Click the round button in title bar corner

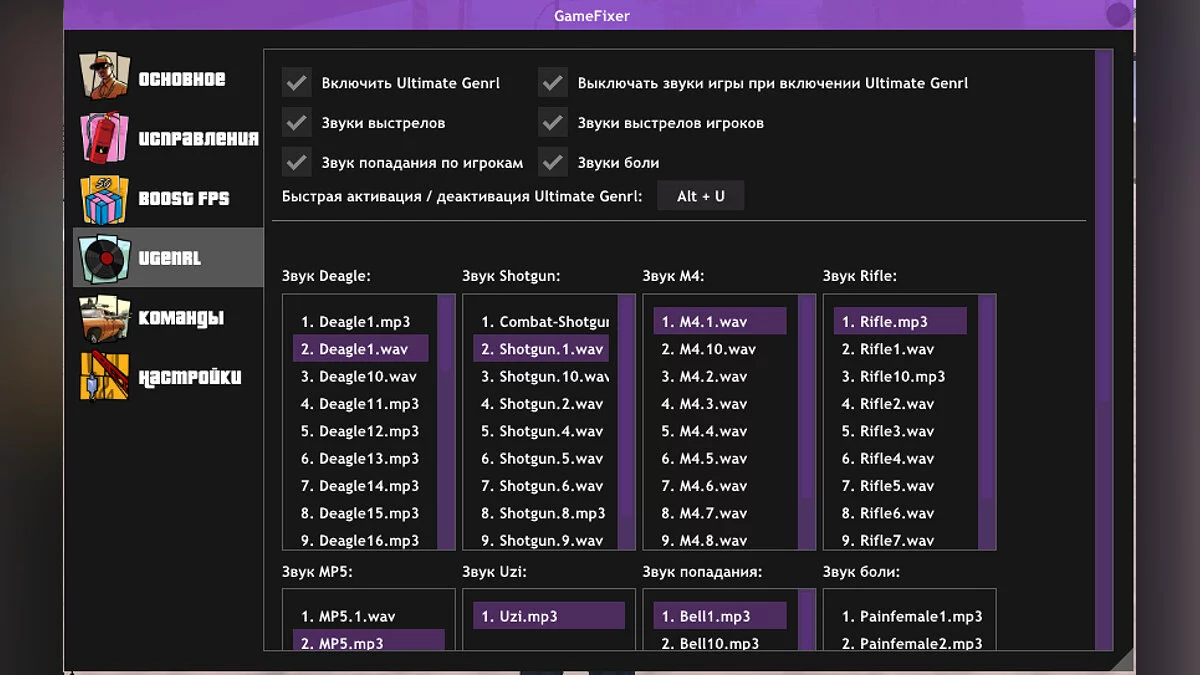pyautogui.click(x=1118, y=15)
